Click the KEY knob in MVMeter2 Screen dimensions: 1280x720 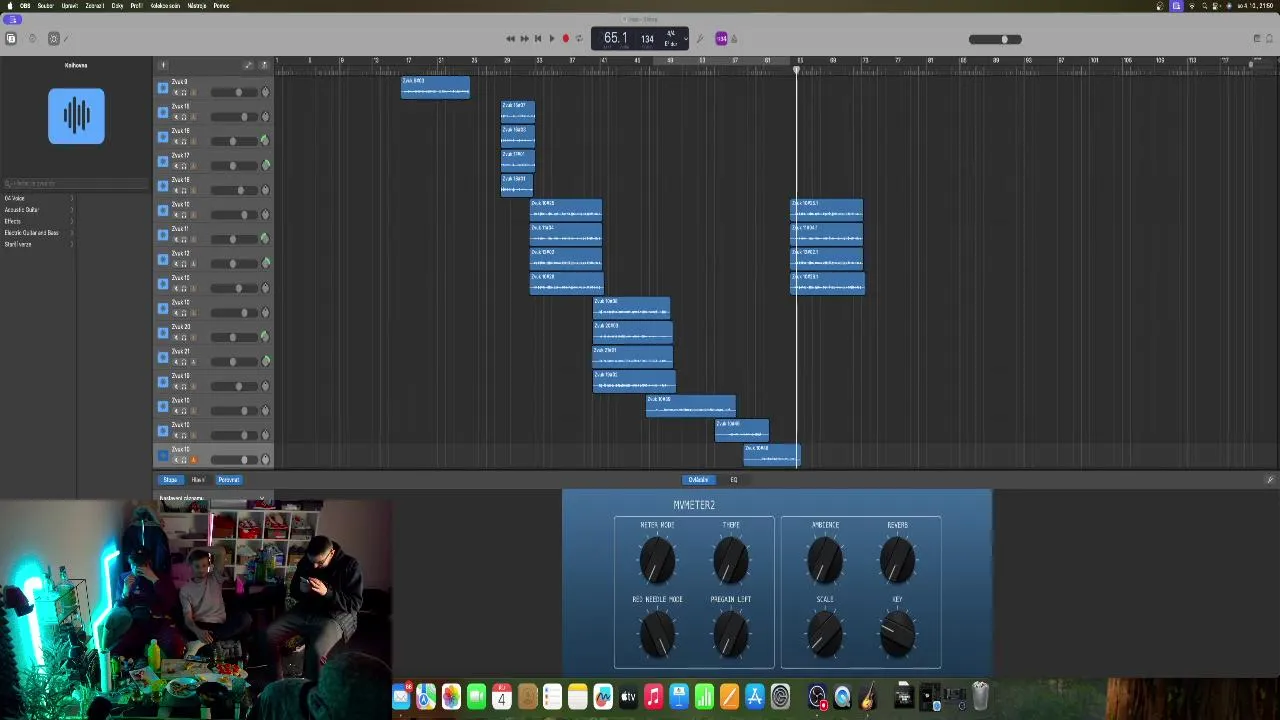coord(897,634)
